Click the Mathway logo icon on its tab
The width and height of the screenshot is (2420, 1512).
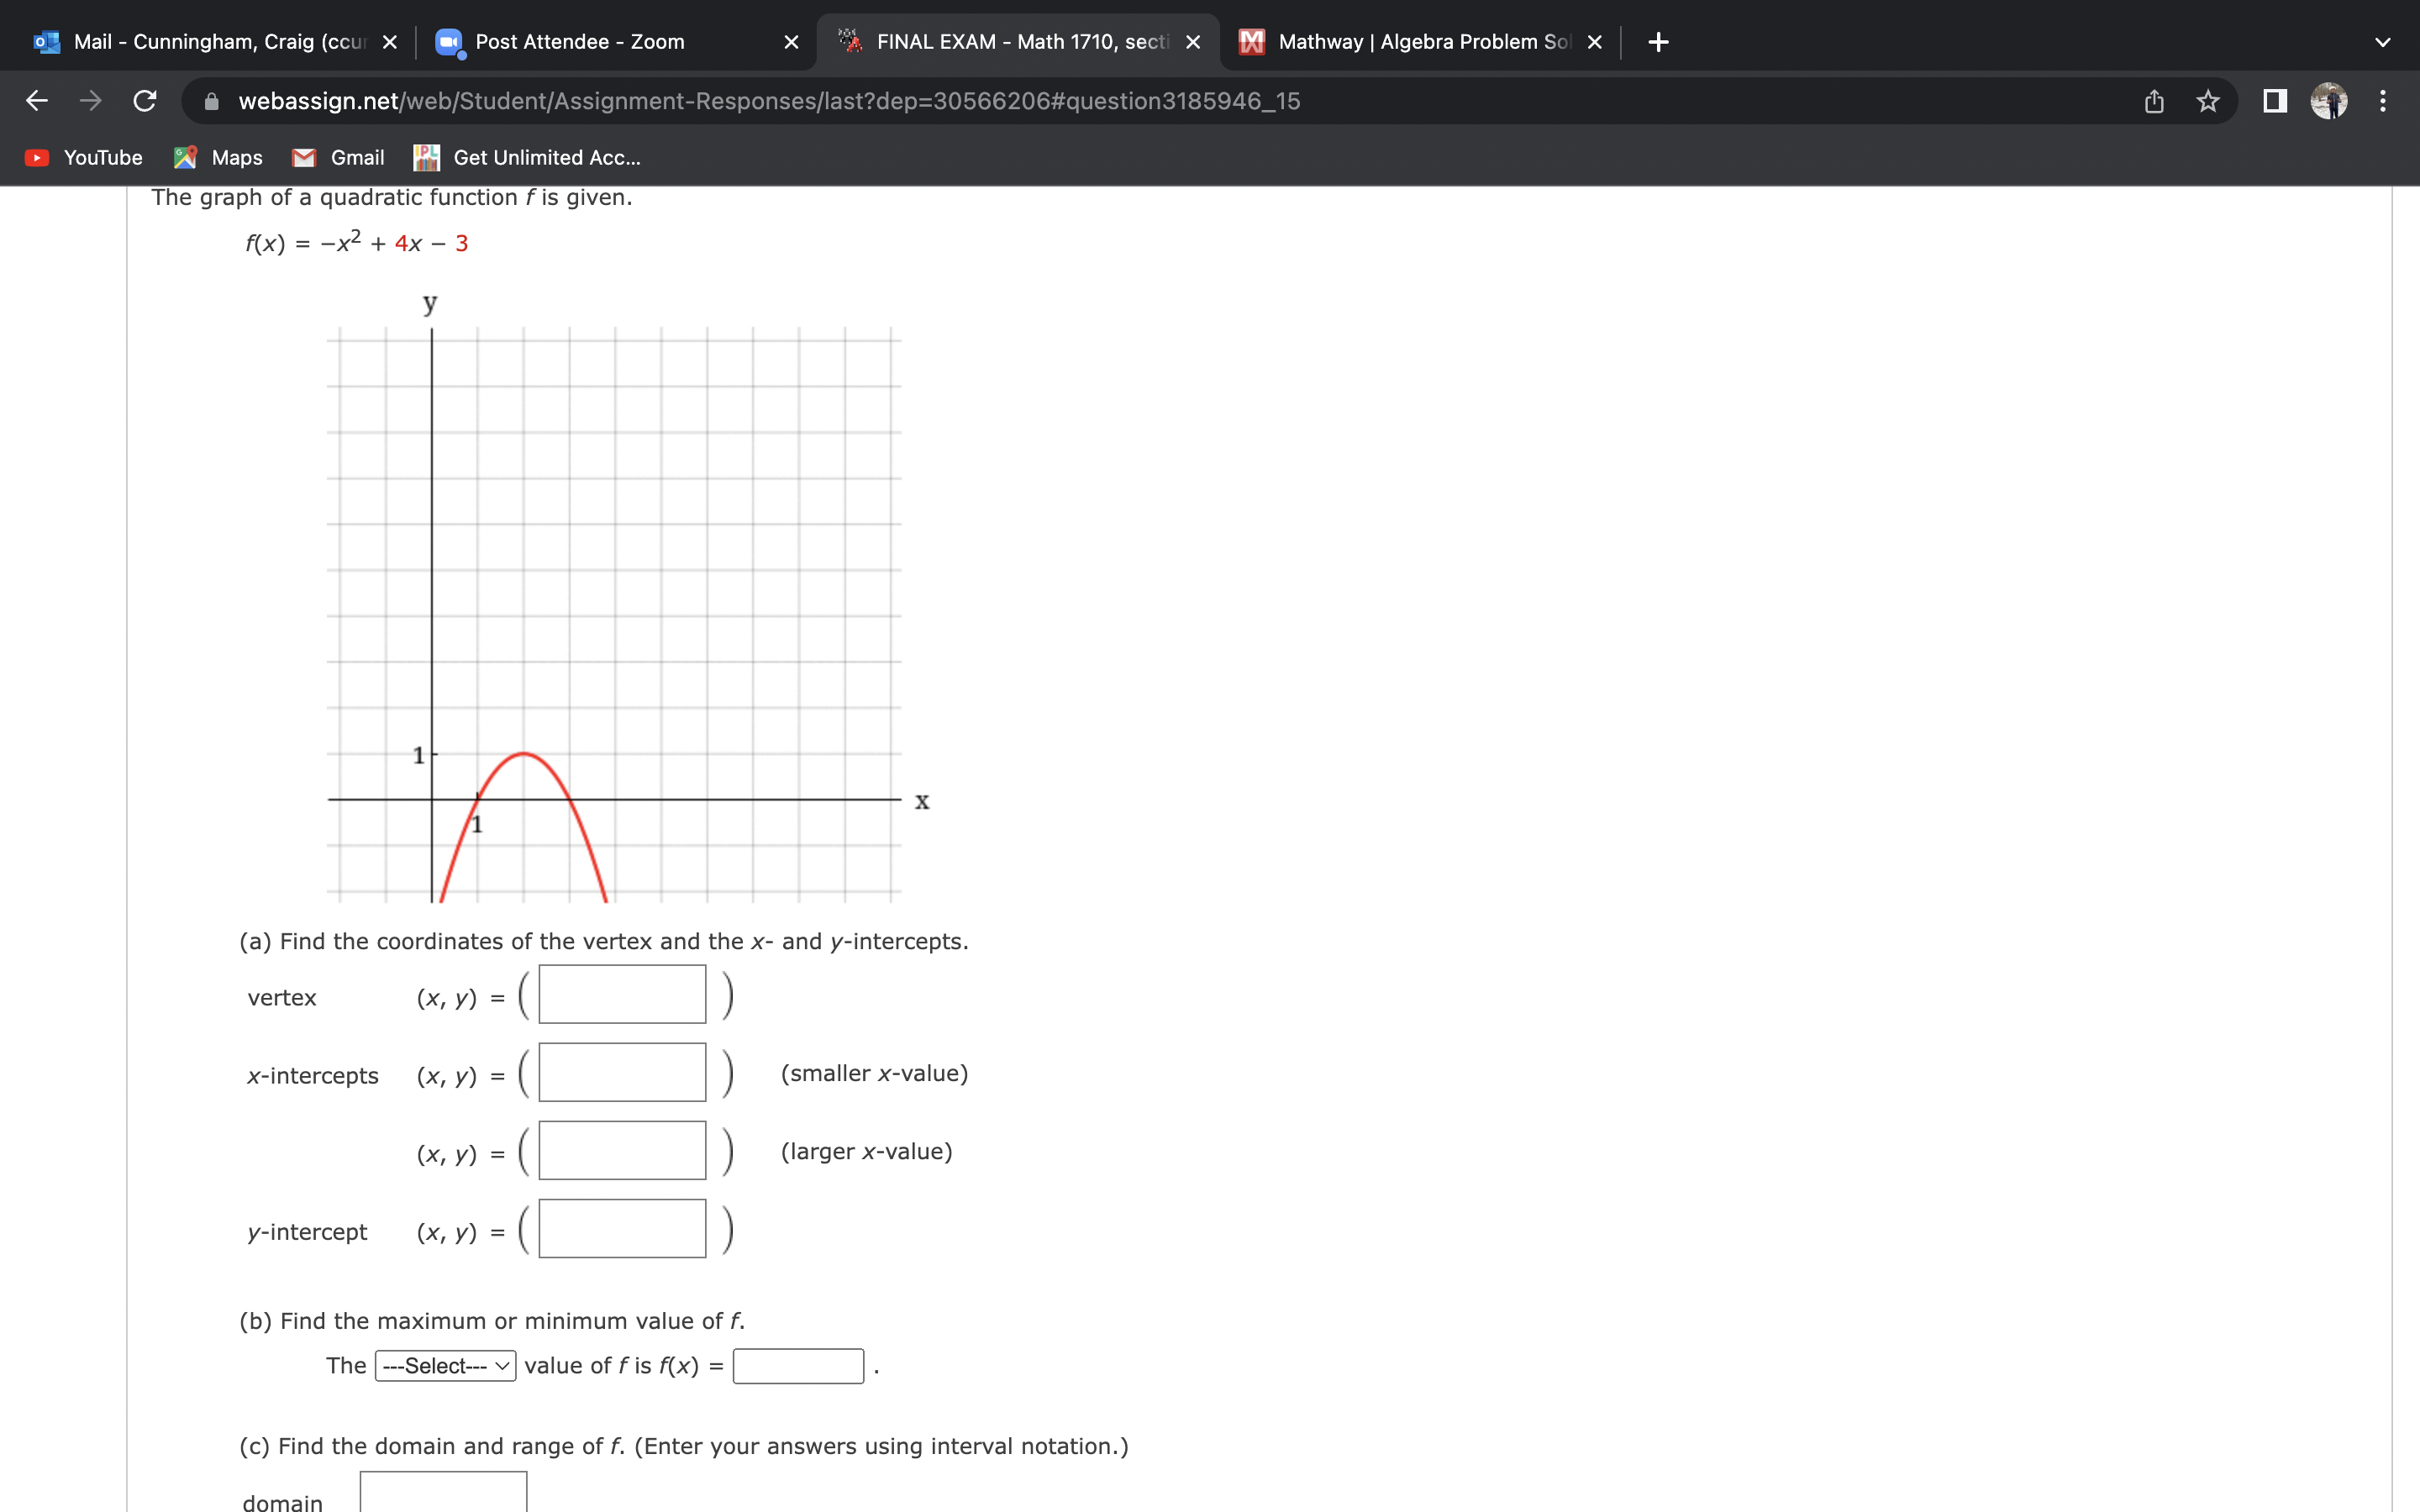1251,42
